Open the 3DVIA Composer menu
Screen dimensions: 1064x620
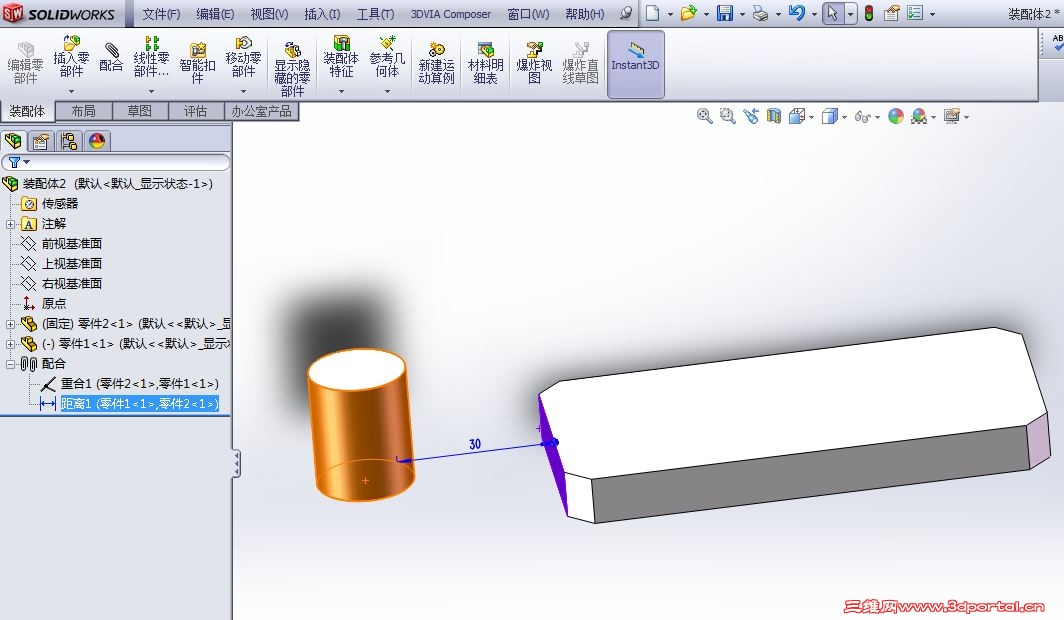point(451,14)
